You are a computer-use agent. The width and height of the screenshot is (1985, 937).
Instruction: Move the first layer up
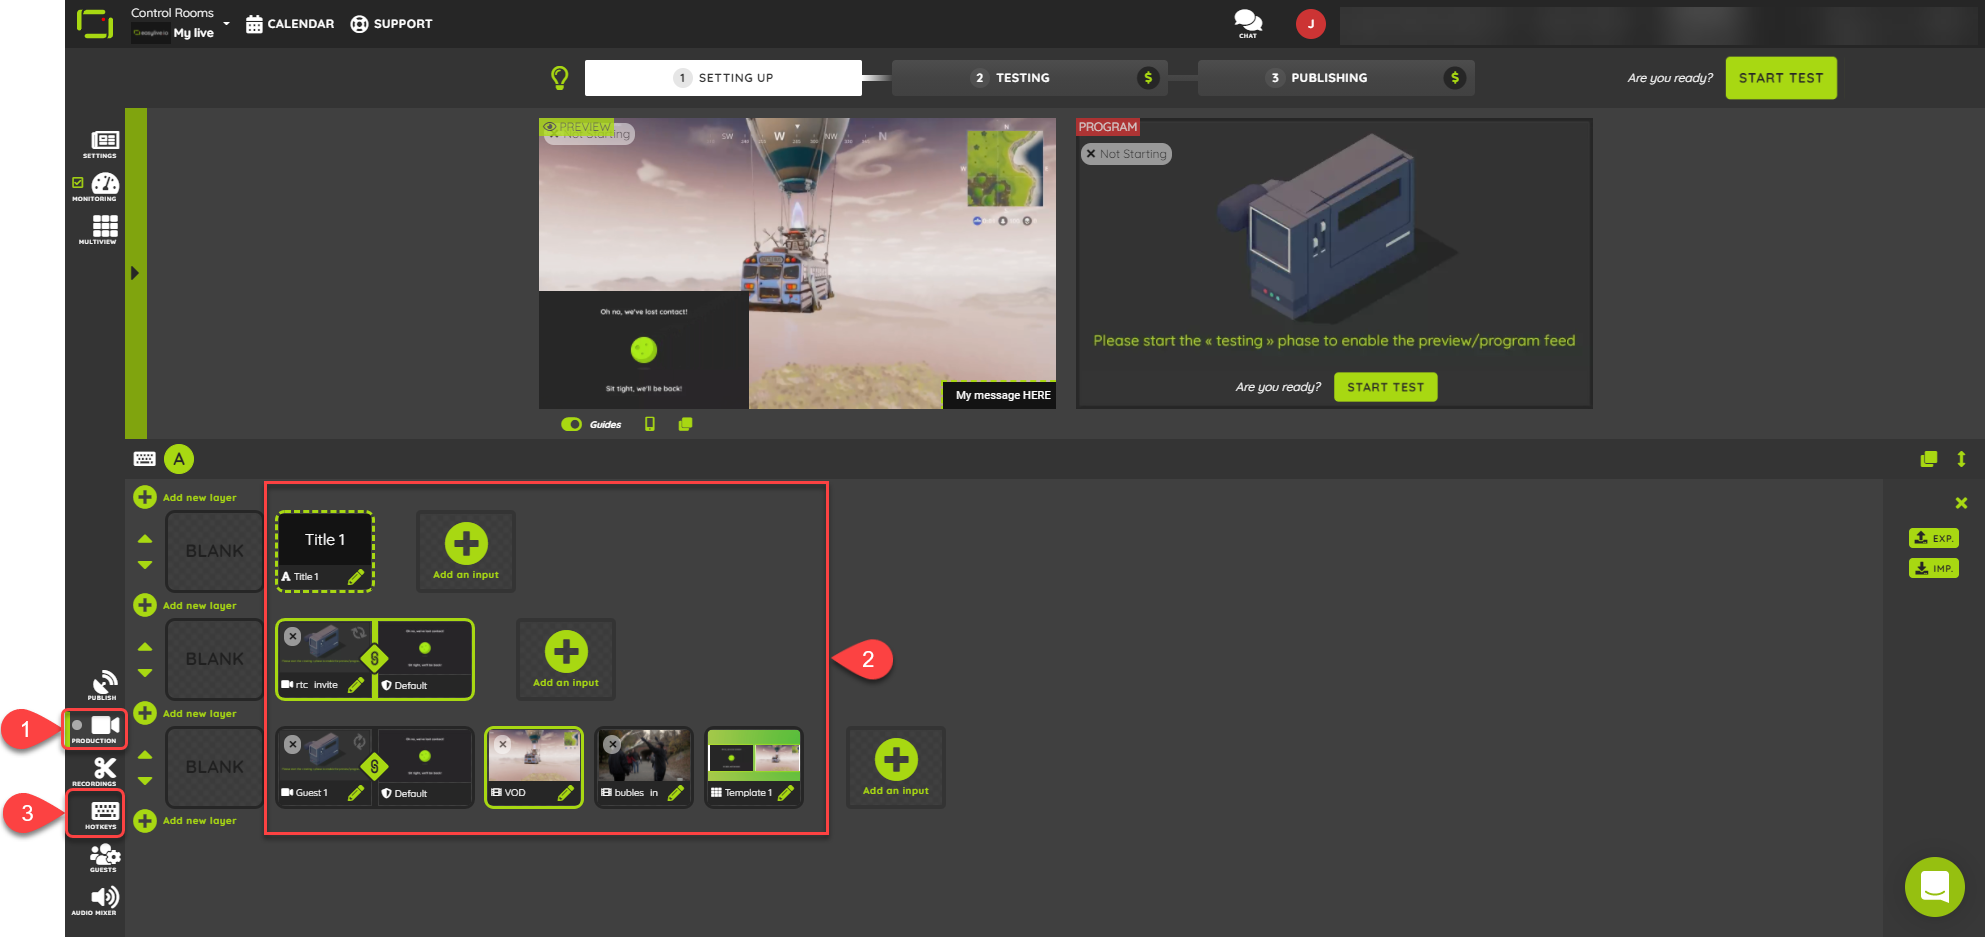click(145, 539)
